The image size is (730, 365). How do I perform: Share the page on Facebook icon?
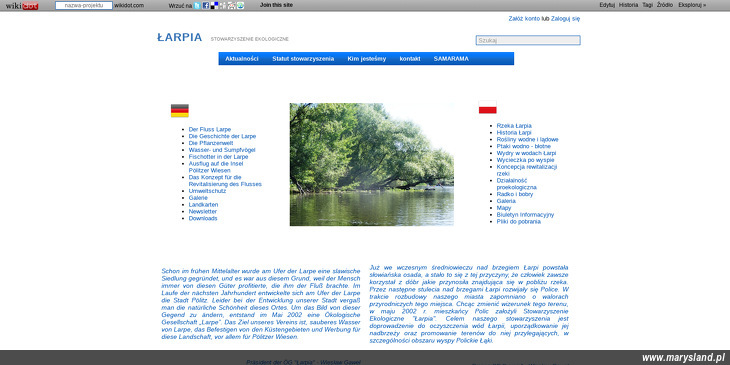pyautogui.click(x=206, y=6)
